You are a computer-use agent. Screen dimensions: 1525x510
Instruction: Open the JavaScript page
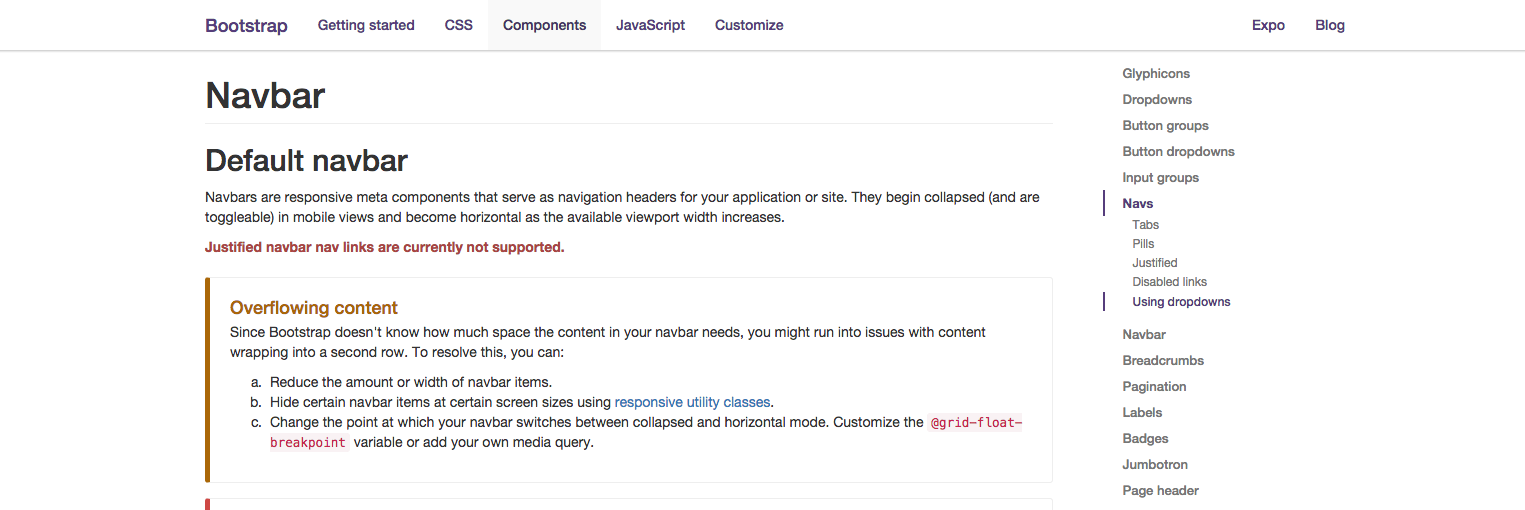pyautogui.click(x=650, y=25)
